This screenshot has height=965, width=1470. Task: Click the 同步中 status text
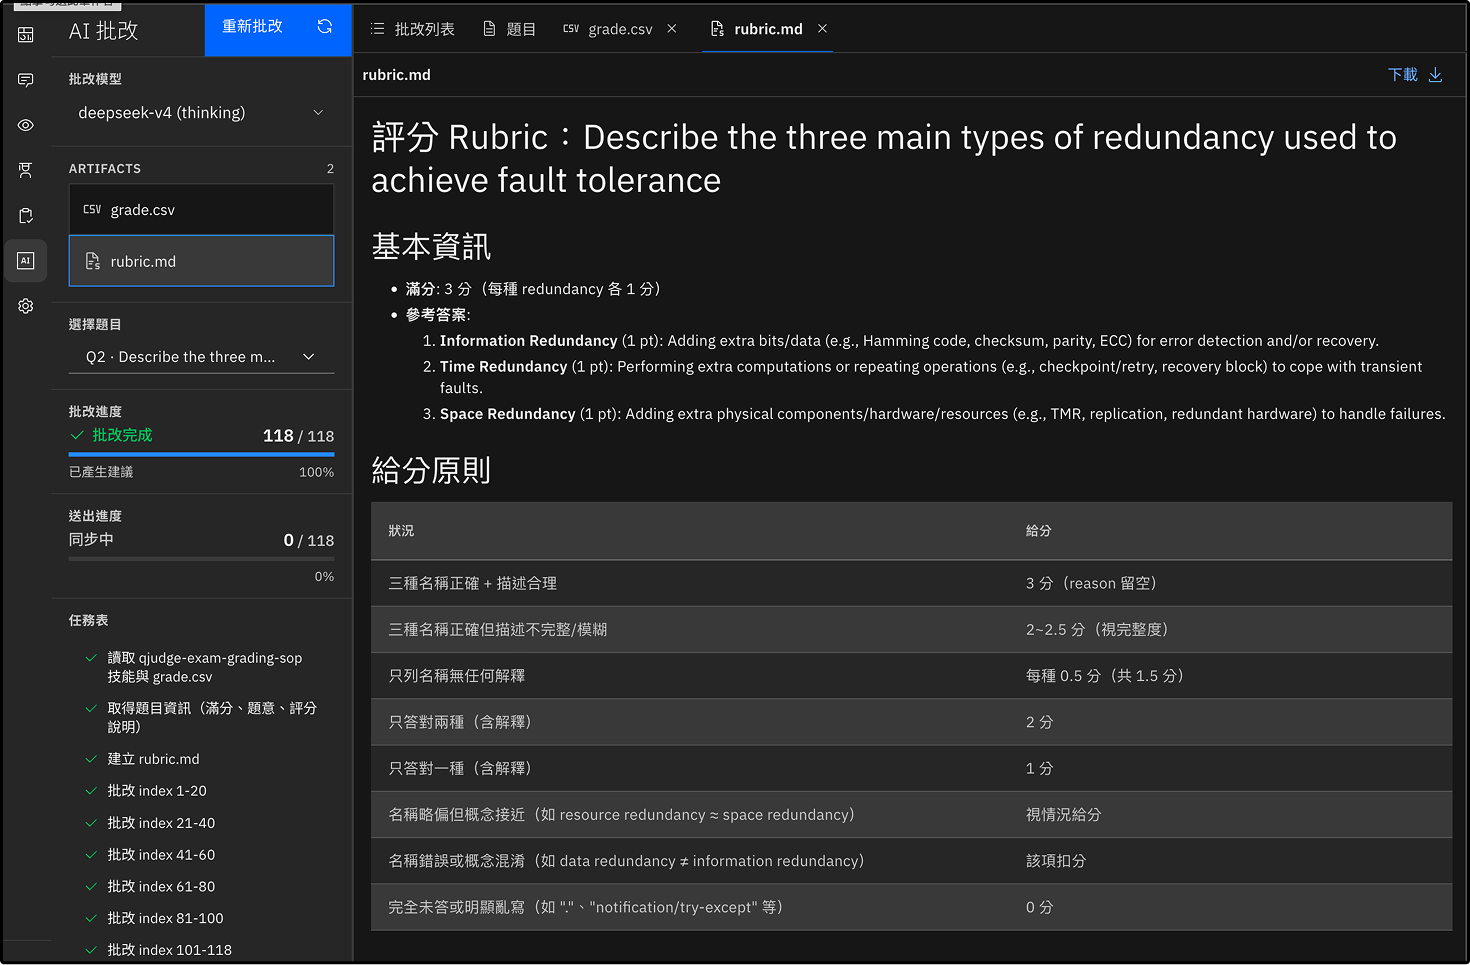point(91,540)
